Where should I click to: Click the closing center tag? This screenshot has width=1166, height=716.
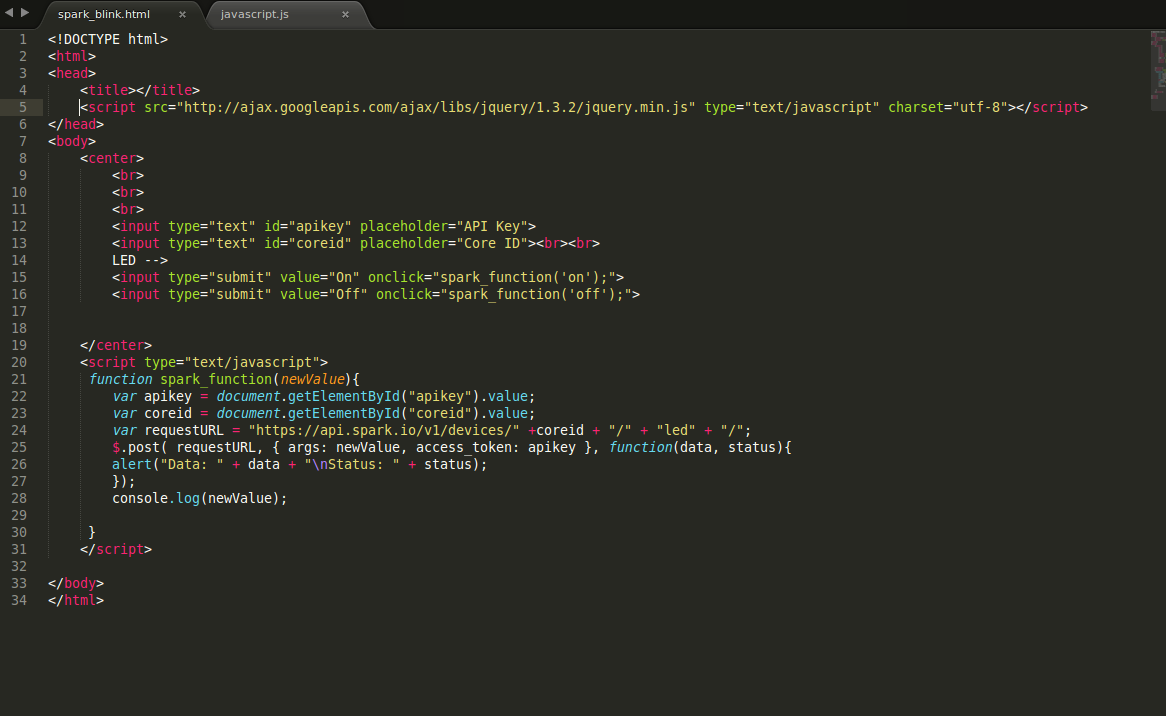click(116, 345)
